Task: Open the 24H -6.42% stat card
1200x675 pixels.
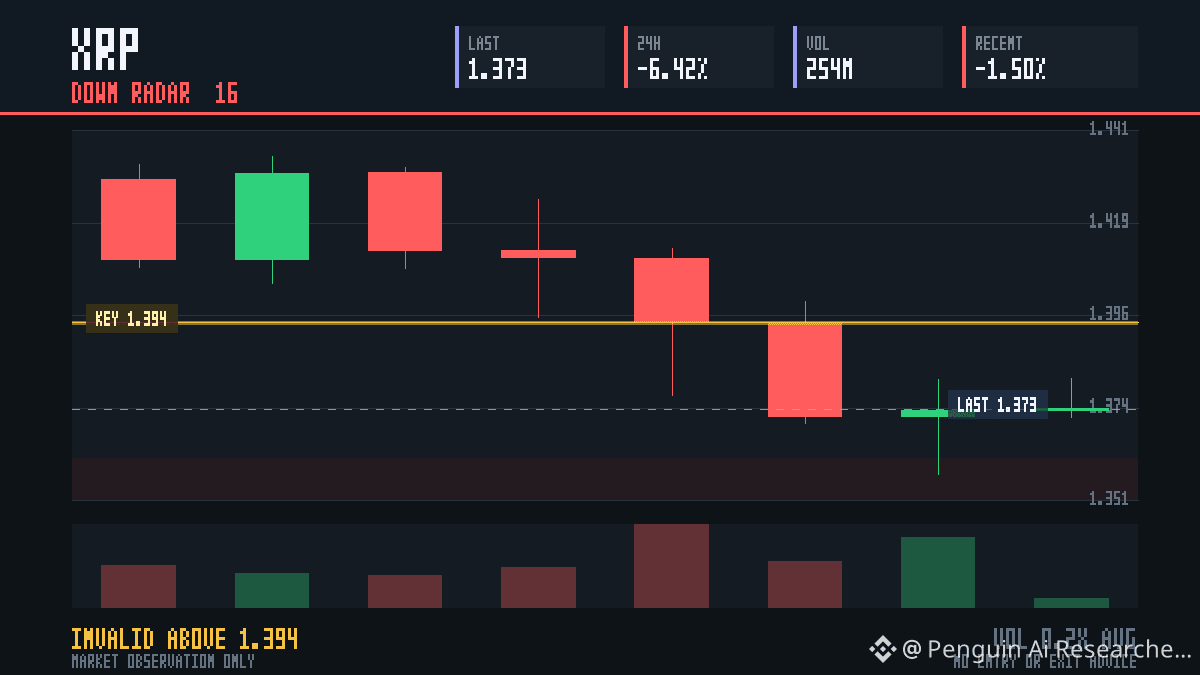Action: [699, 57]
